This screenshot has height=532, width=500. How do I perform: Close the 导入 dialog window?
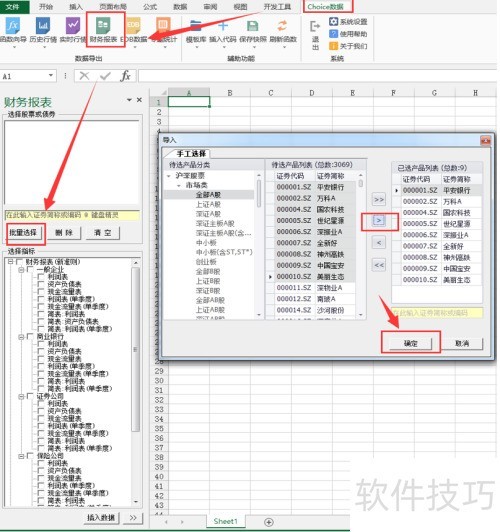click(x=485, y=140)
